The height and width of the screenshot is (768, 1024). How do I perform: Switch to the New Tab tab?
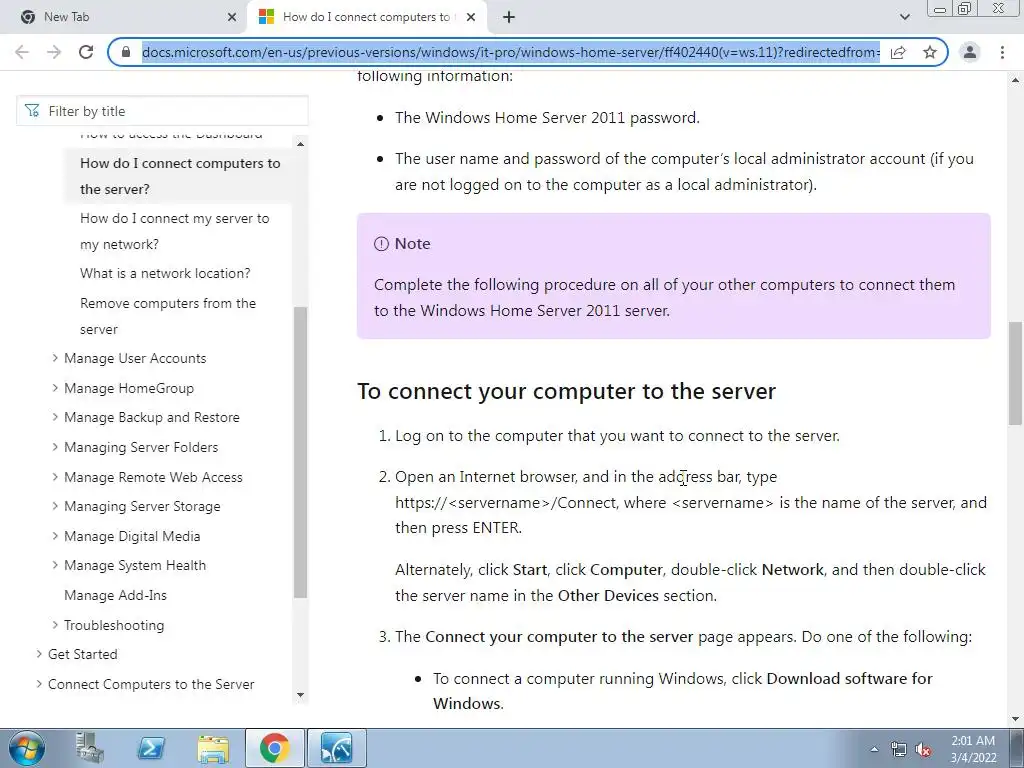tap(124, 17)
